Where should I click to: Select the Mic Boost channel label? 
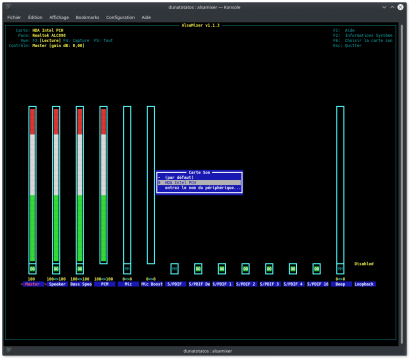[x=152, y=284]
